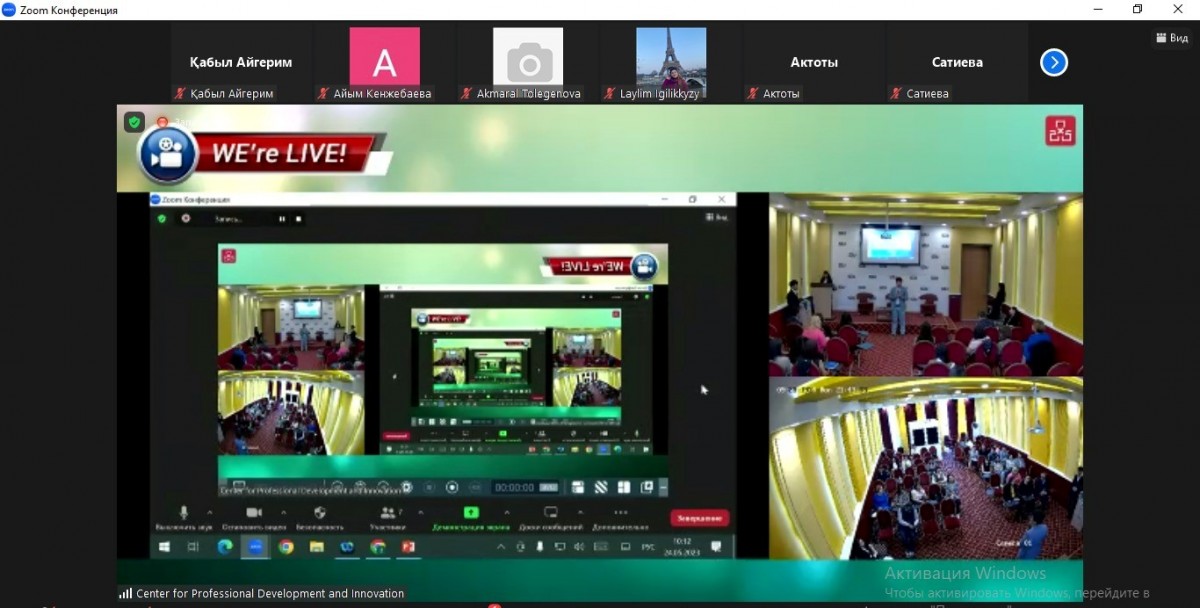The height and width of the screenshot is (608, 1200).
Task: Click the red Завершение end button
Action: pyautogui.click(x=699, y=518)
